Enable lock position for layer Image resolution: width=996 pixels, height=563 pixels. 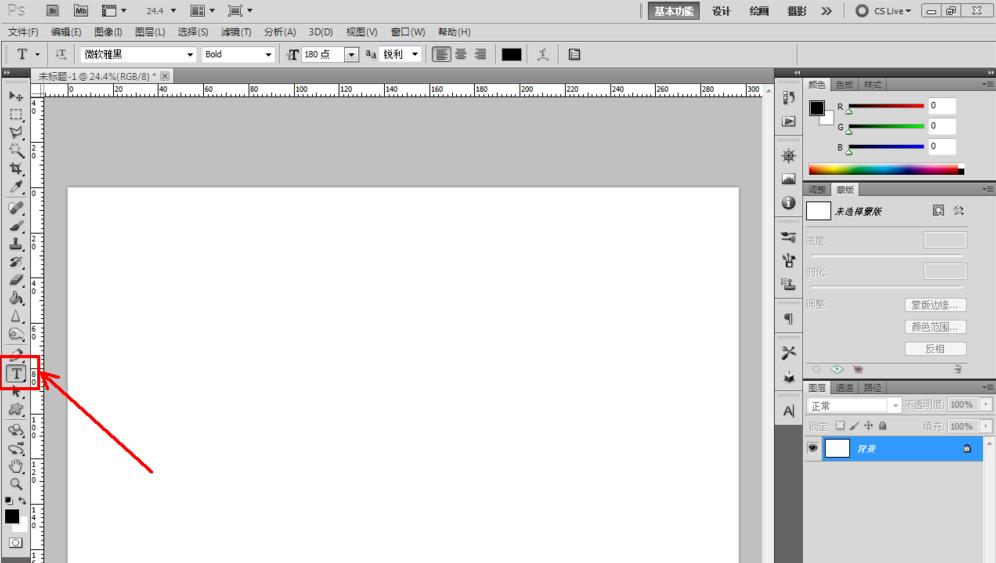[868, 426]
